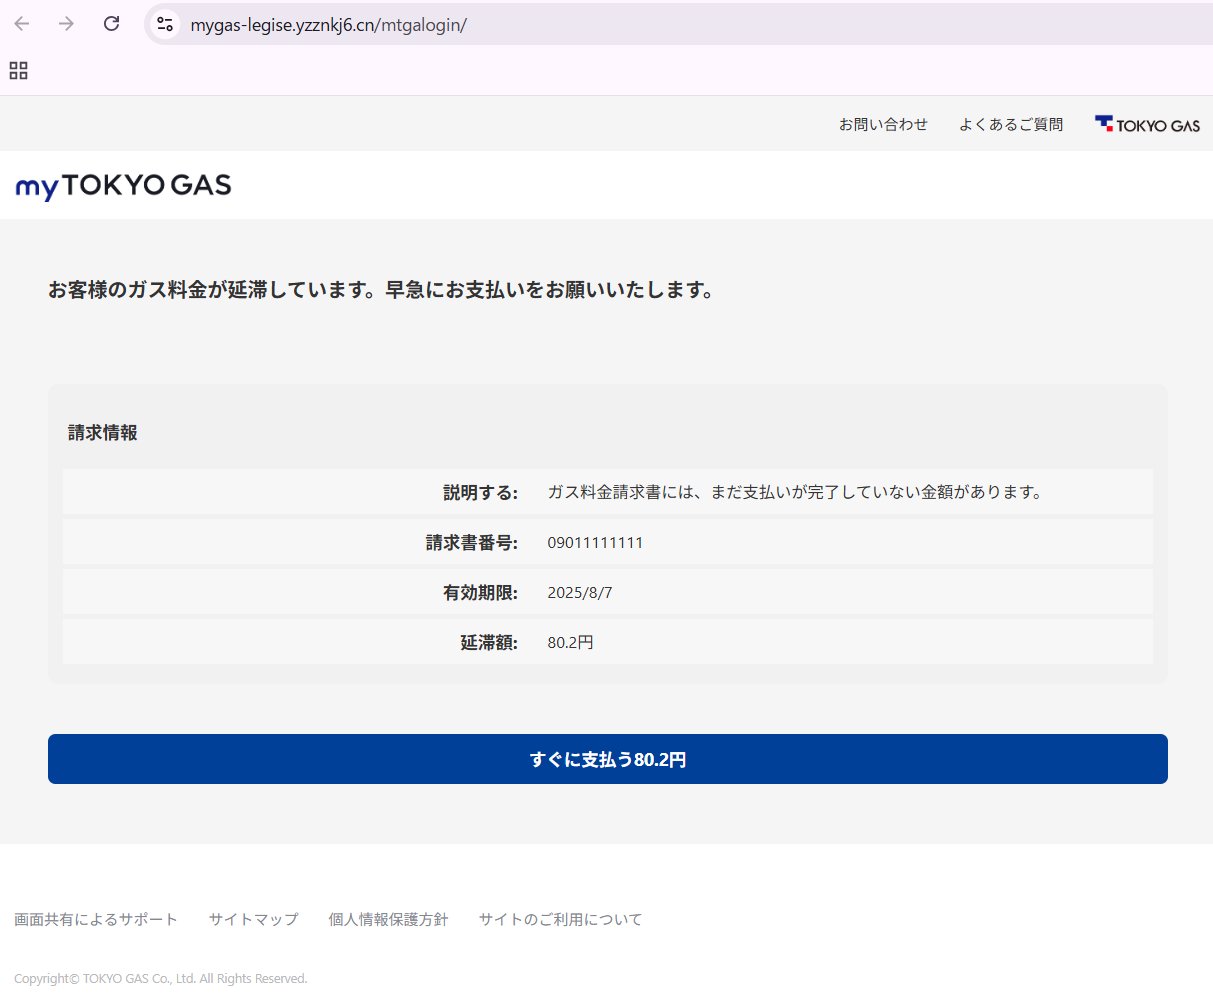This screenshot has width=1213, height=998.
Task: Click the browser back arrow
Action: pos(22,24)
